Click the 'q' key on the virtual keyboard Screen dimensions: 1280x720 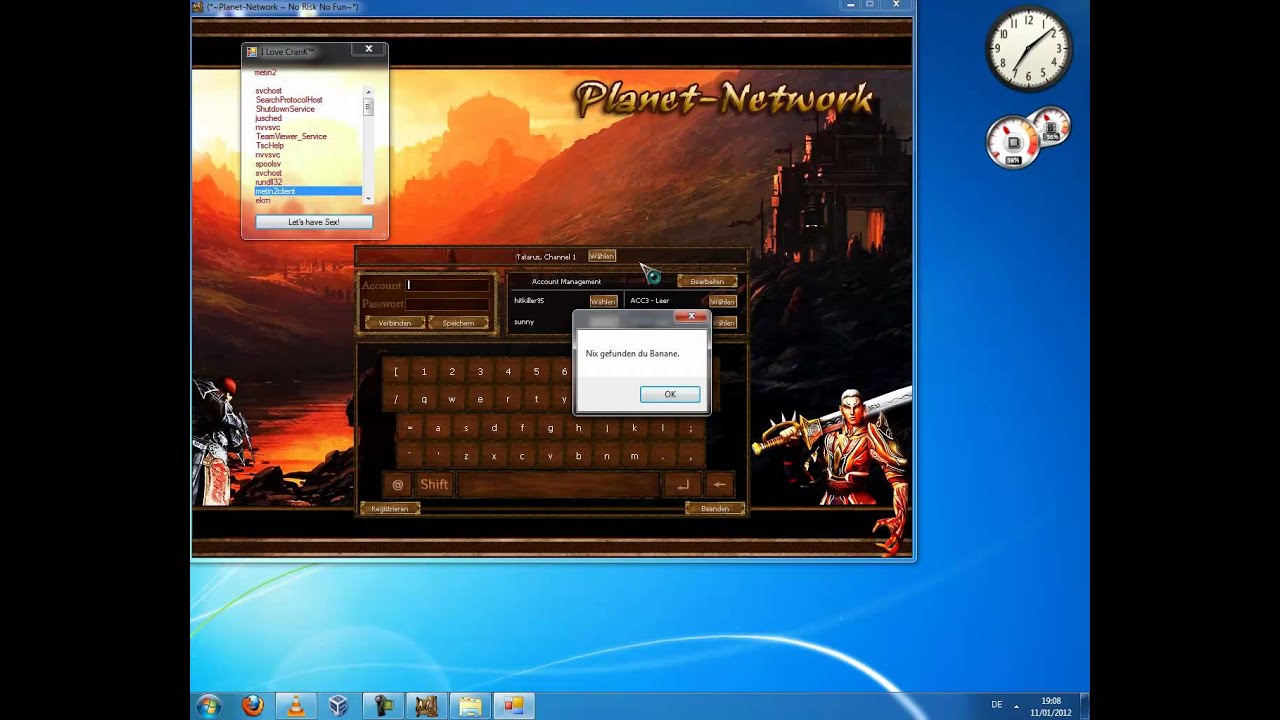pos(424,399)
